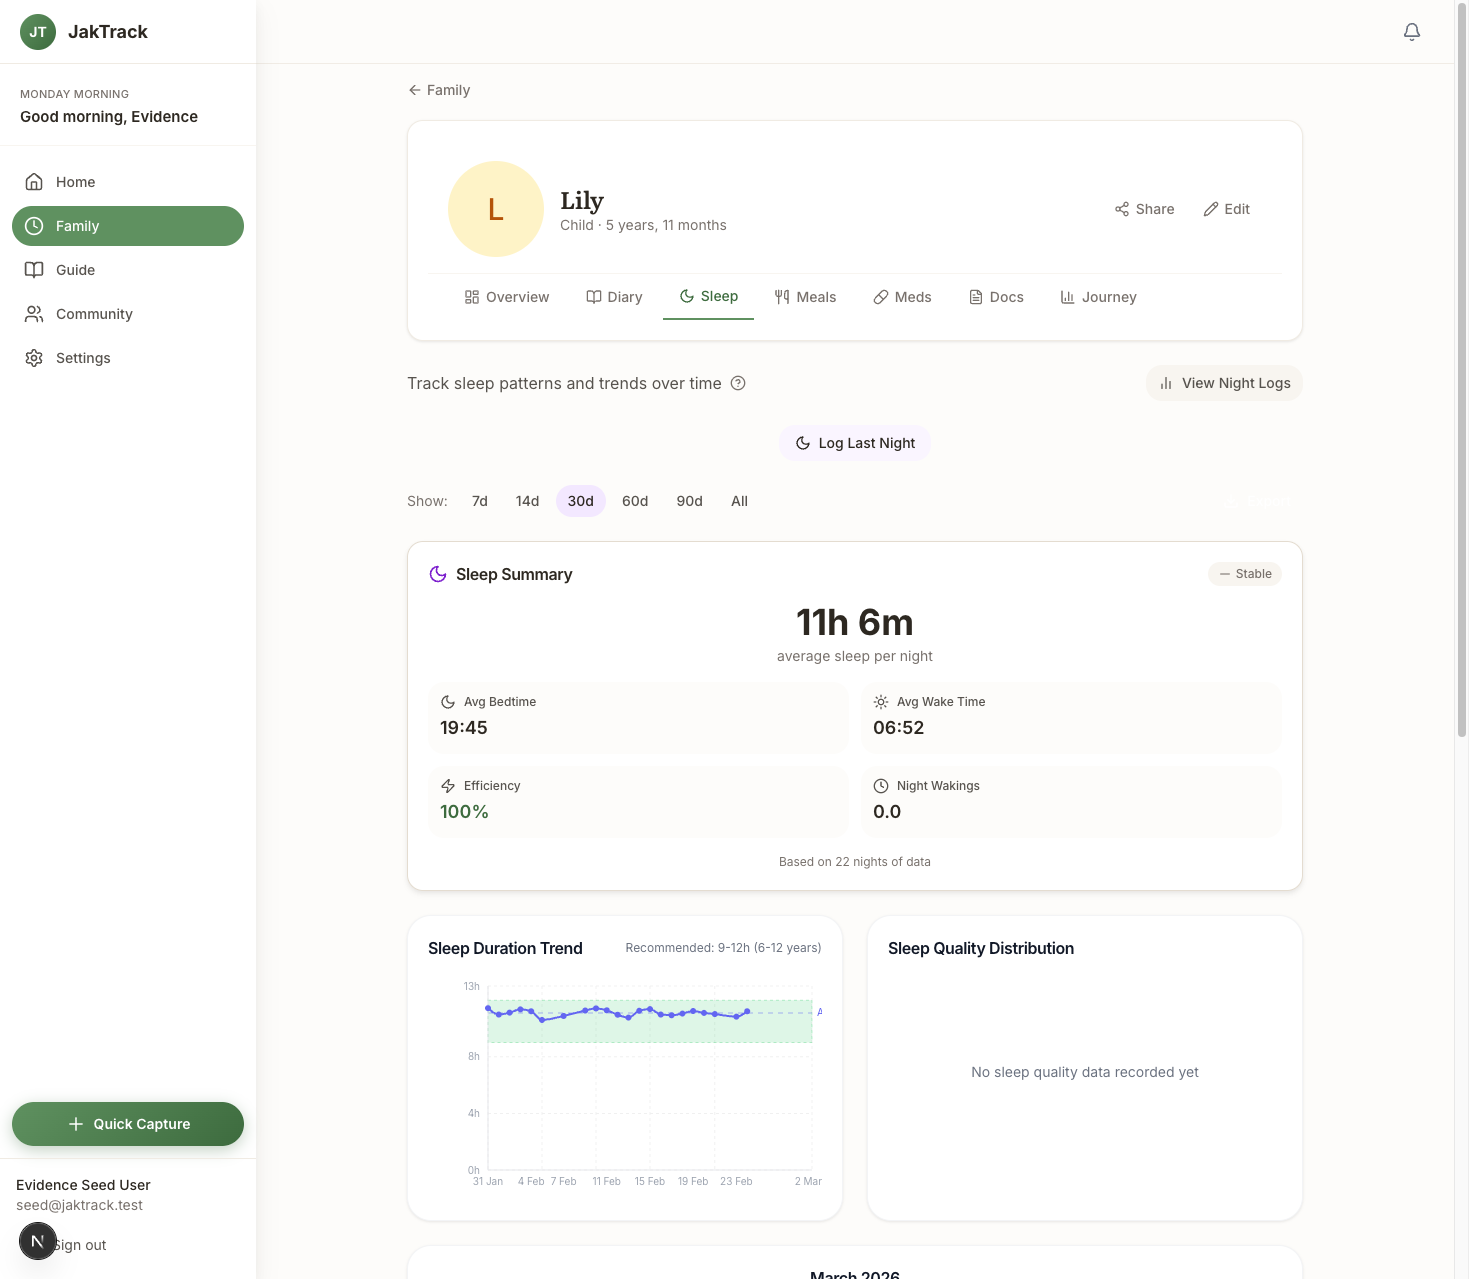Select the 14d time range
The height and width of the screenshot is (1279, 1469).
(x=527, y=501)
